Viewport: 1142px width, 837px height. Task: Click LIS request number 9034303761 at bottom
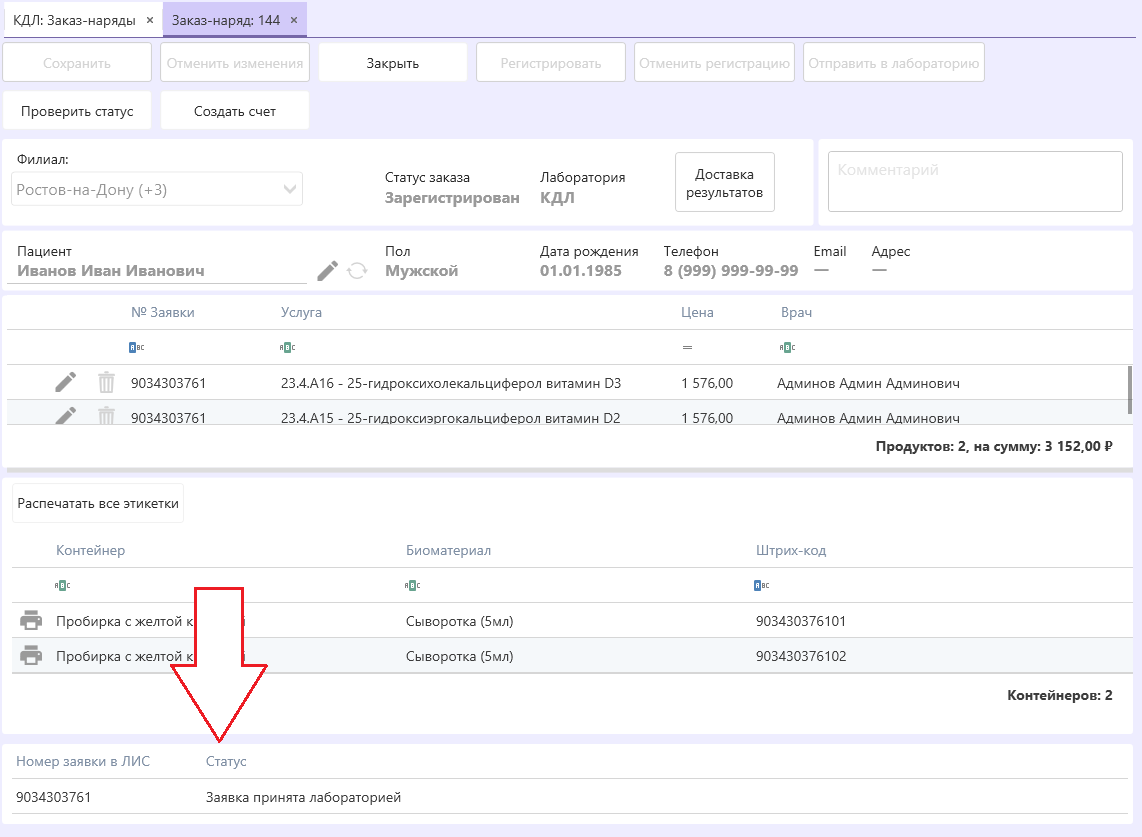coord(53,797)
